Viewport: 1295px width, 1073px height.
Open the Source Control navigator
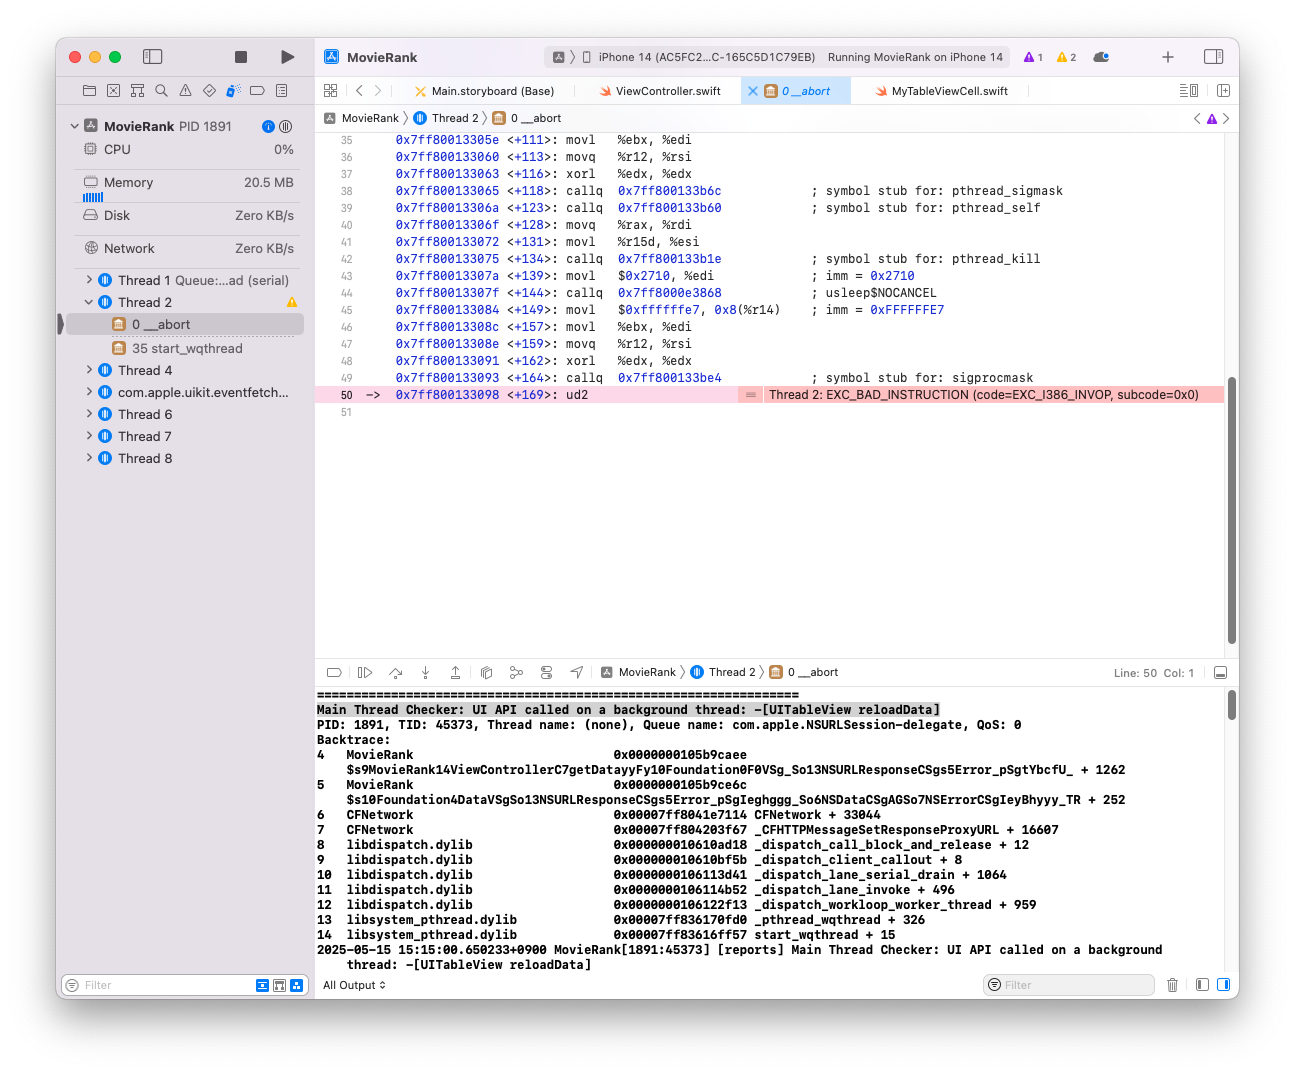pos(113,91)
